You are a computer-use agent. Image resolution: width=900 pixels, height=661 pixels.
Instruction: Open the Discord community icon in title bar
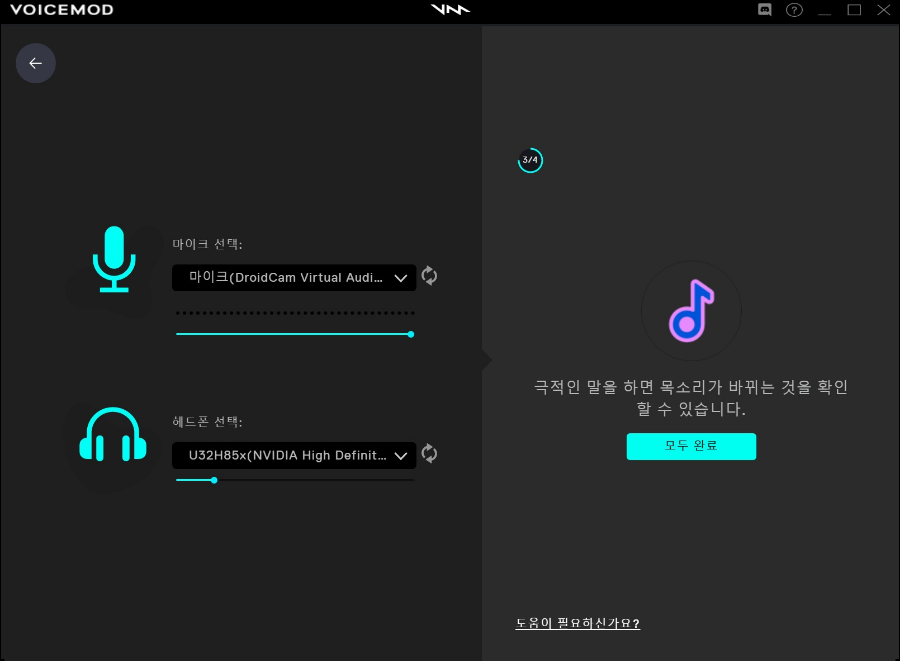click(x=765, y=10)
